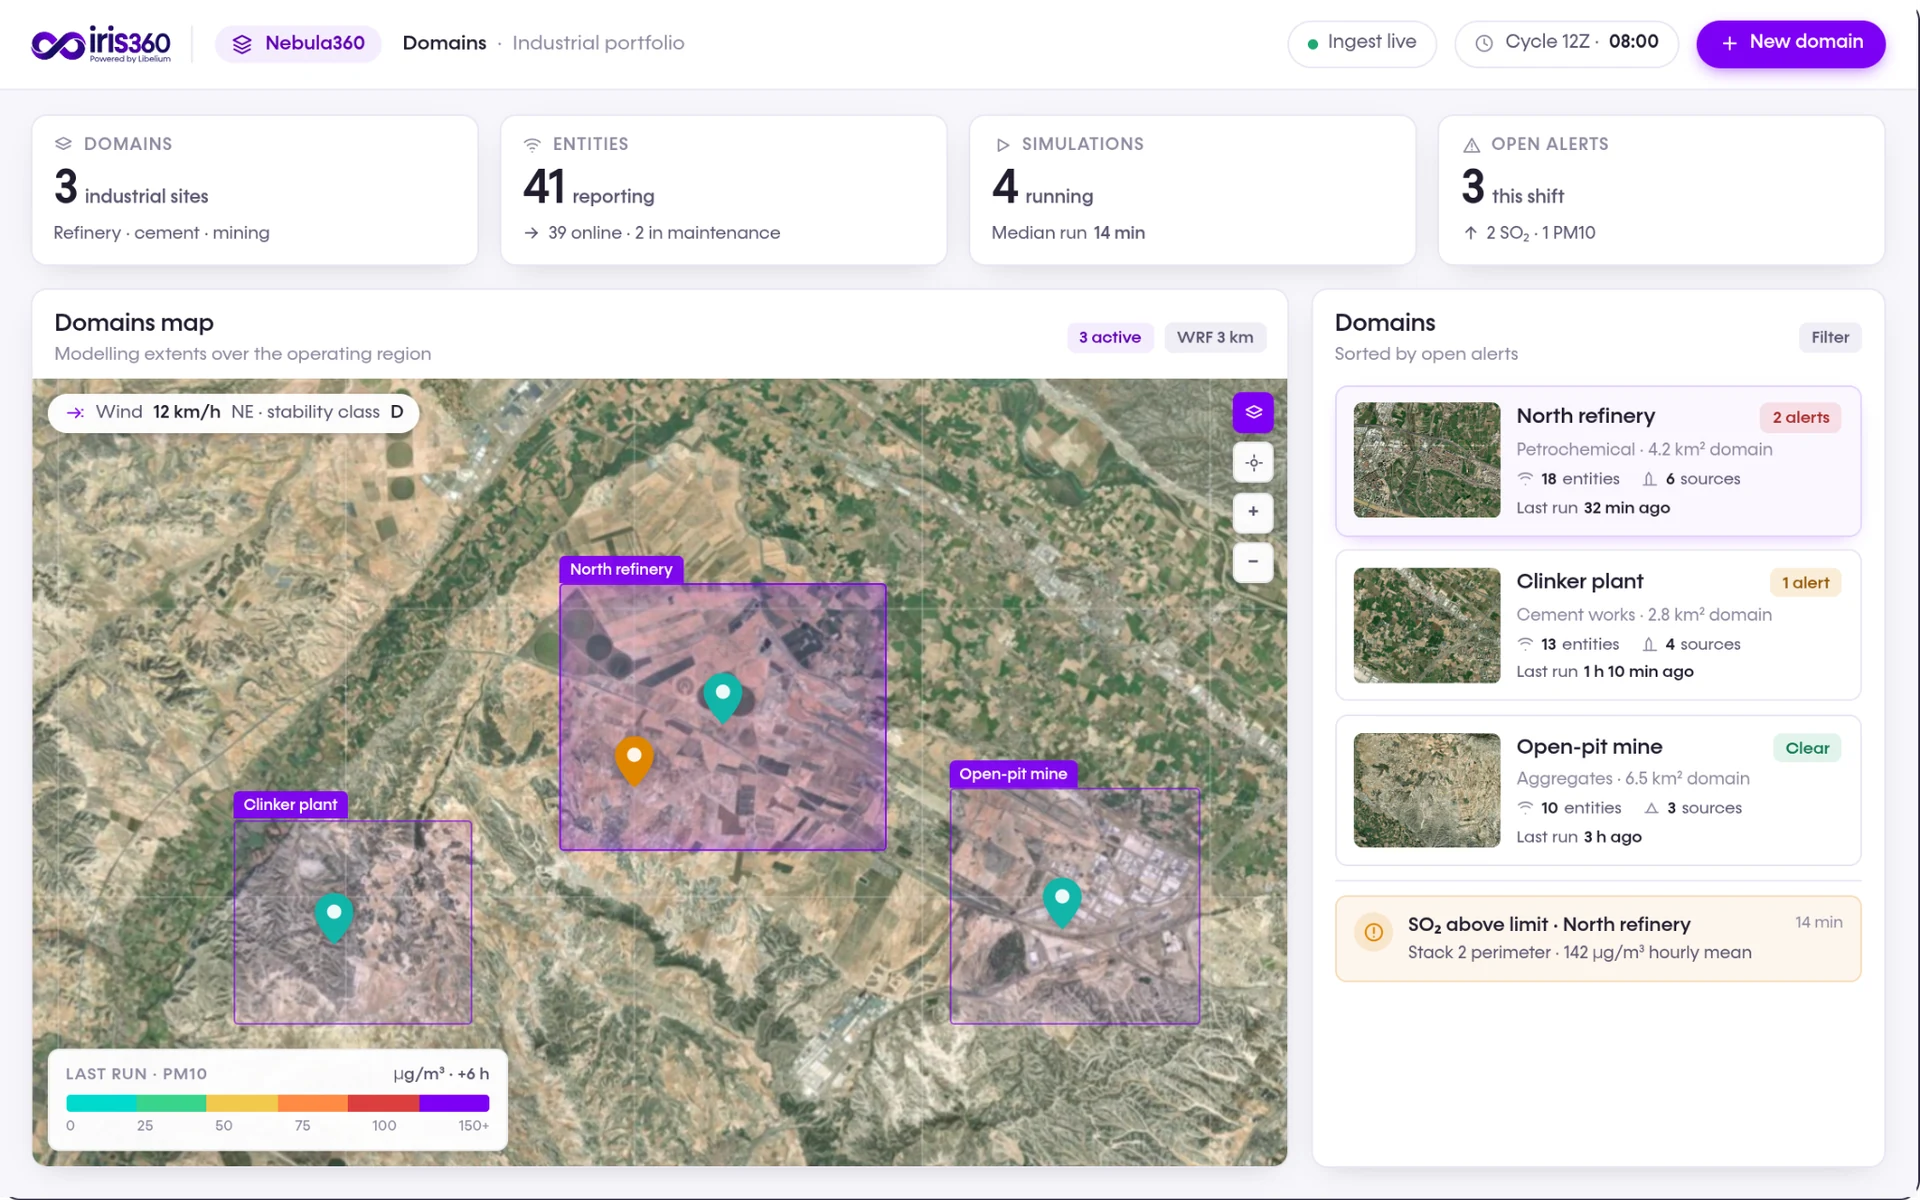Open the Open-pit mine thumbnail

(x=1426, y=790)
